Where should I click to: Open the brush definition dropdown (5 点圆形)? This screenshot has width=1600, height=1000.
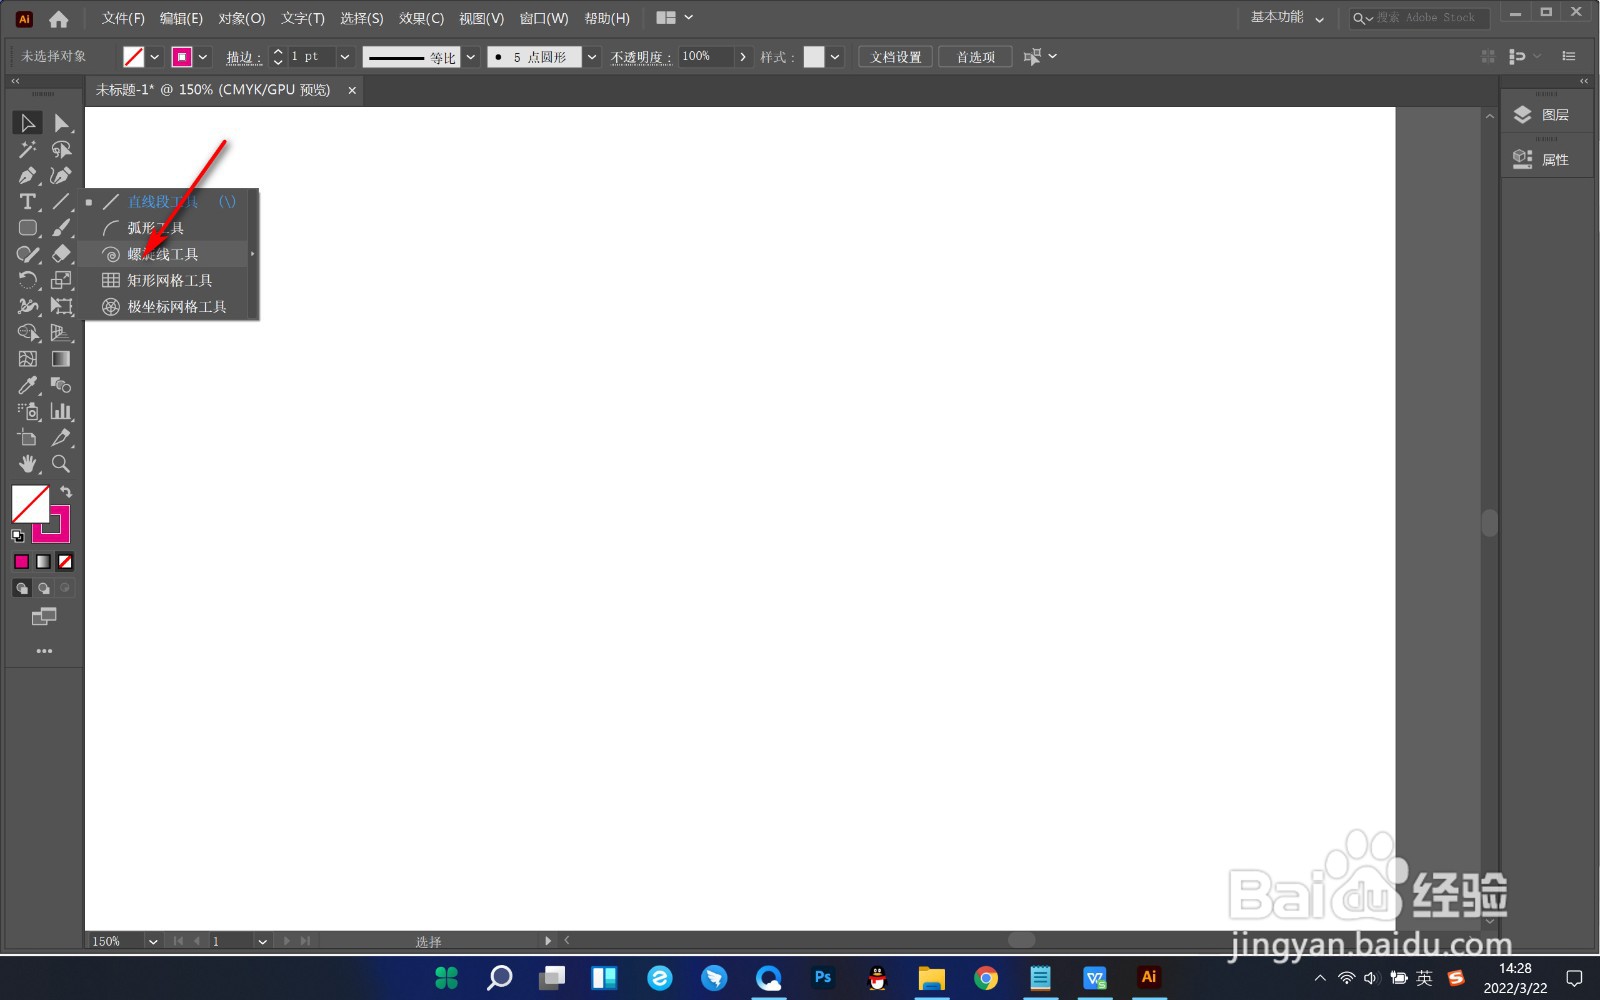(x=592, y=57)
